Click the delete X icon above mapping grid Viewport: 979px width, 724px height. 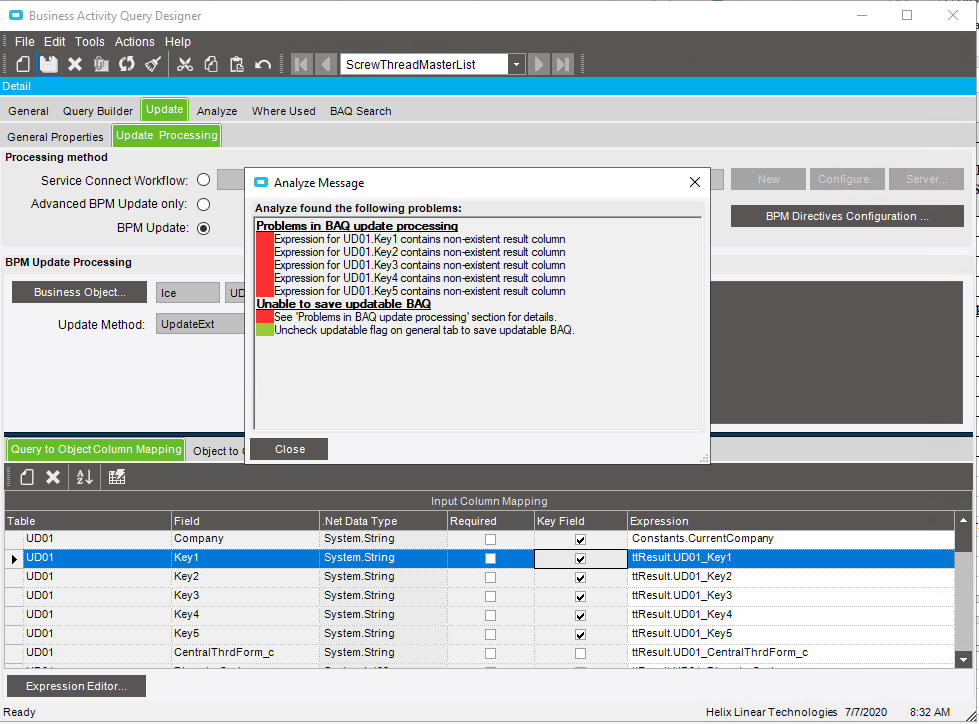(x=53, y=477)
